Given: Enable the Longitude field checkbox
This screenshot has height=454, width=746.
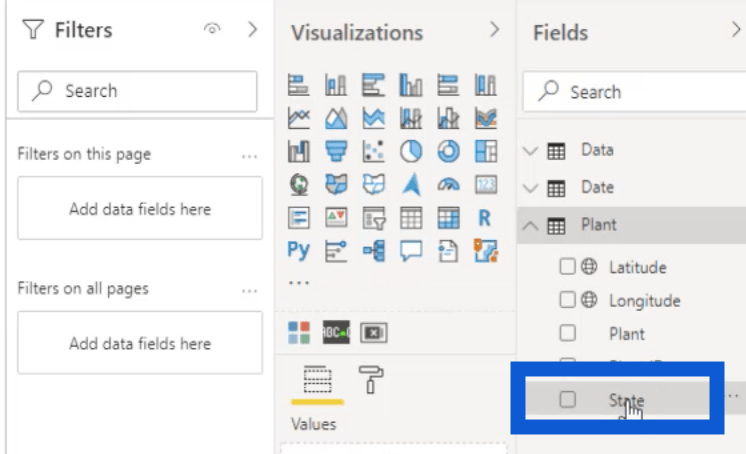Looking at the screenshot, I should point(567,300).
